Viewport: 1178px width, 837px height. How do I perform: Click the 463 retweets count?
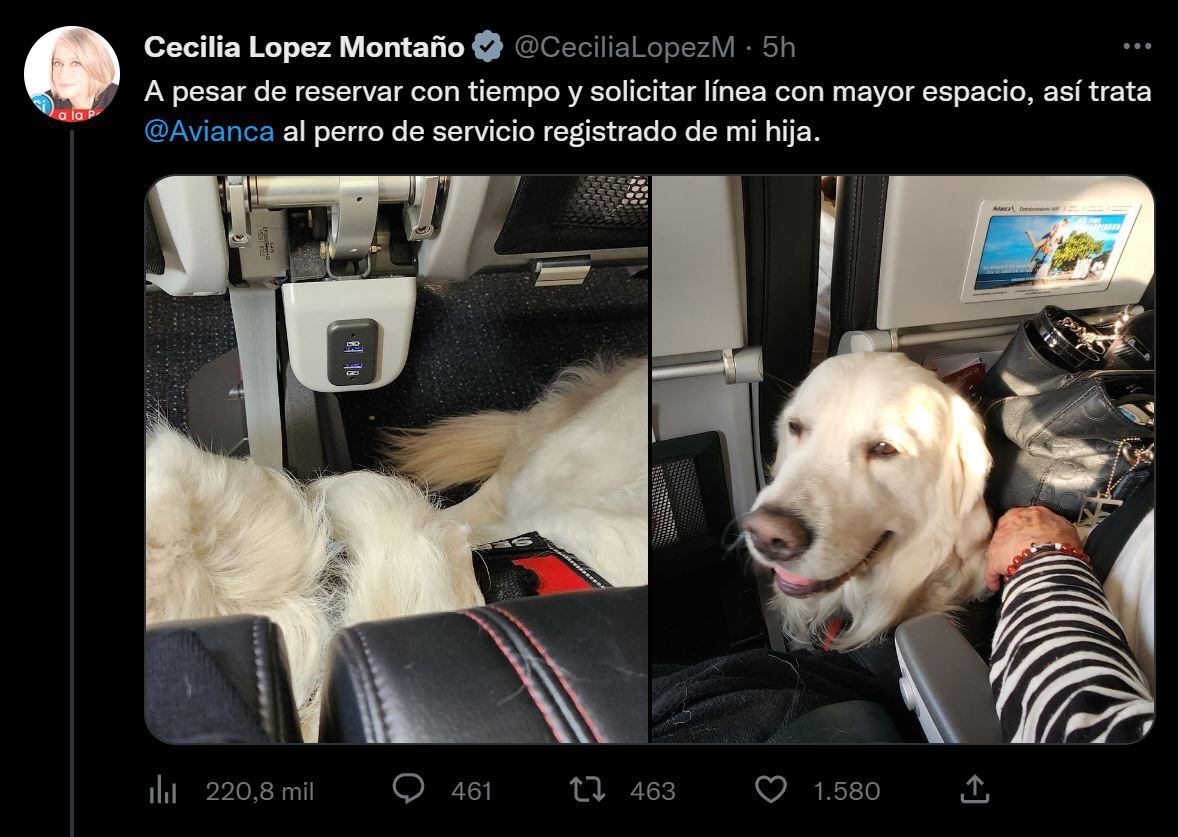coord(652,791)
